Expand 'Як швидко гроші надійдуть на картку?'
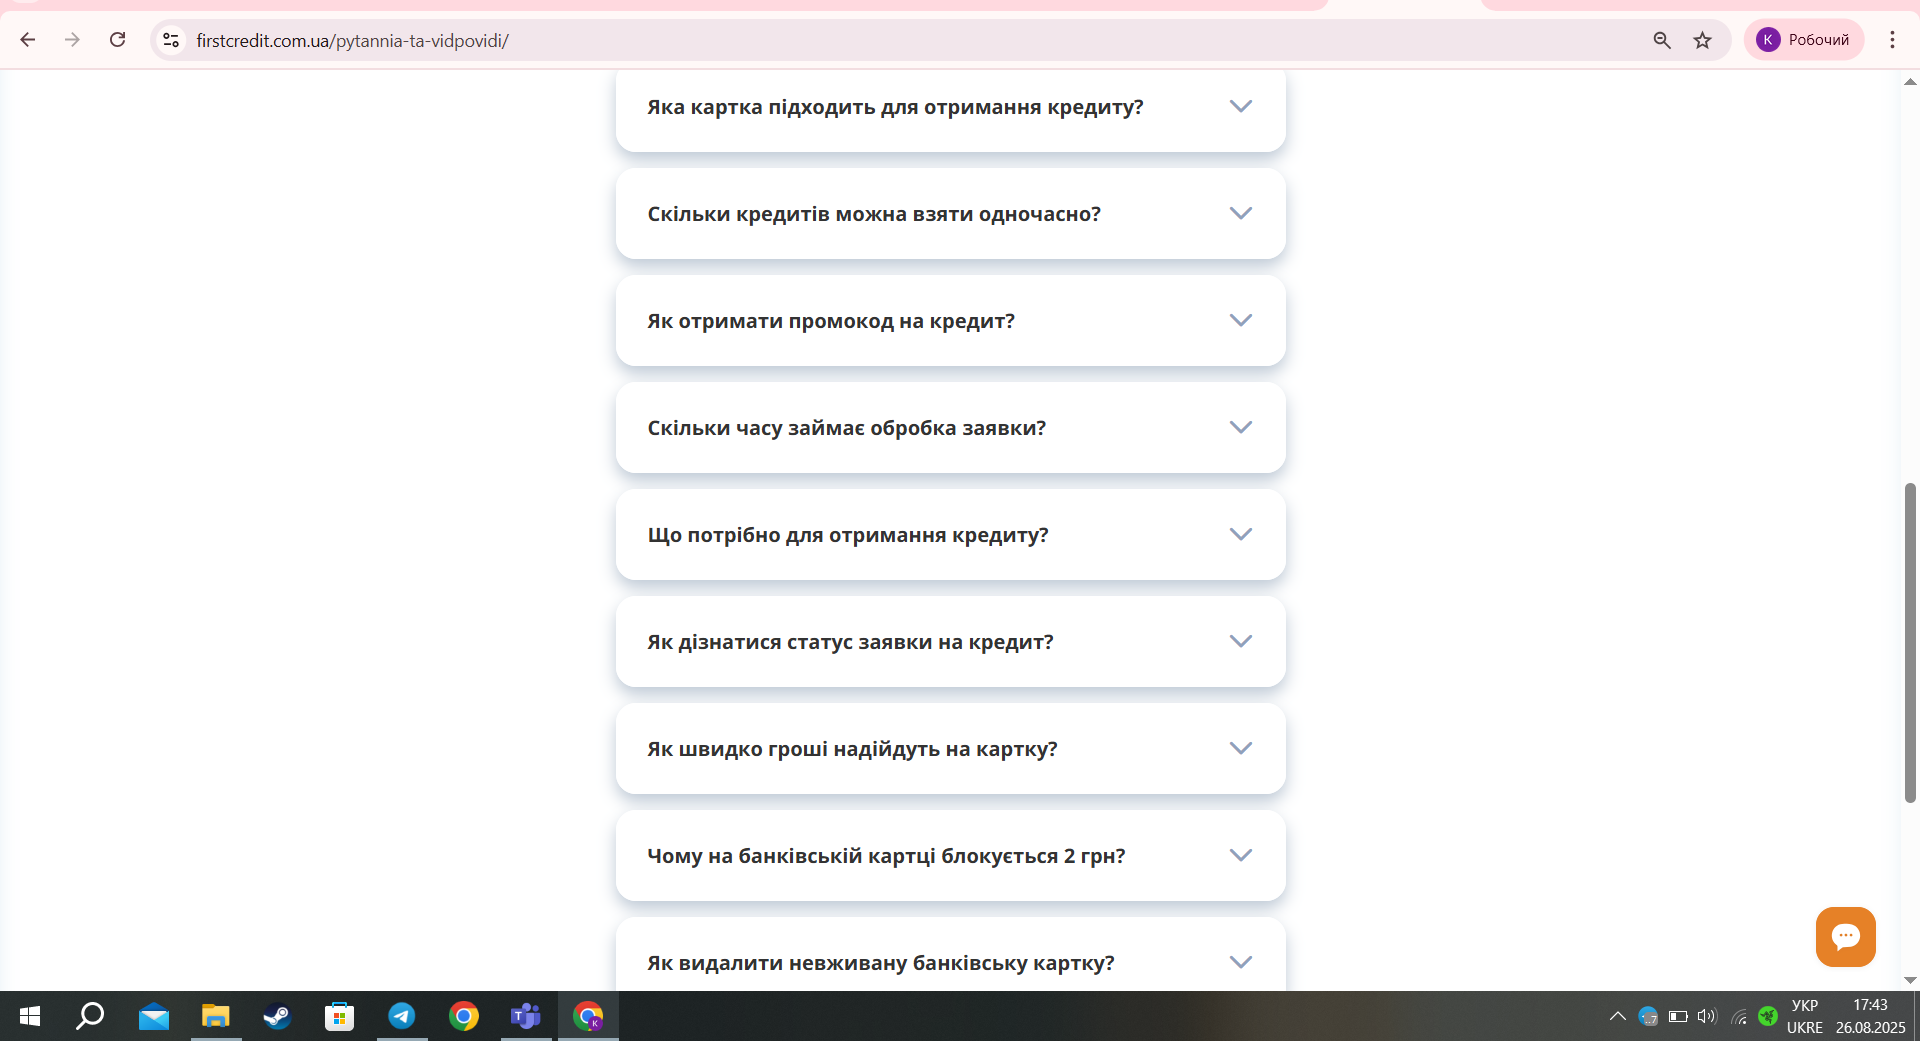 pyautogui.click(x=950, y=748)
